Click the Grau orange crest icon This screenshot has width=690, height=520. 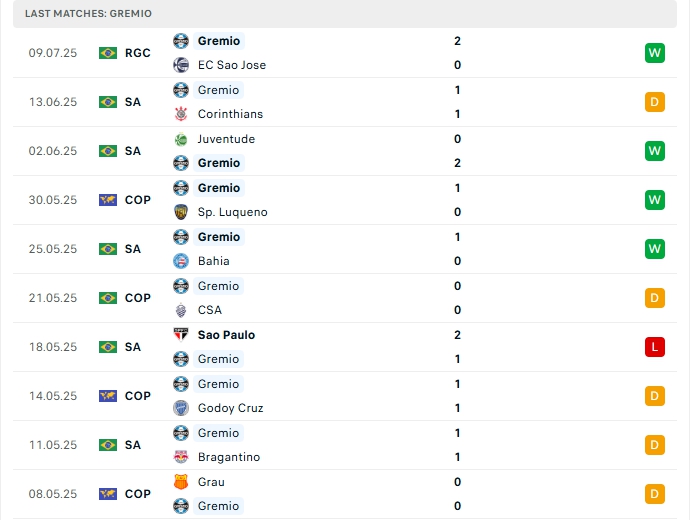point(181,482)
